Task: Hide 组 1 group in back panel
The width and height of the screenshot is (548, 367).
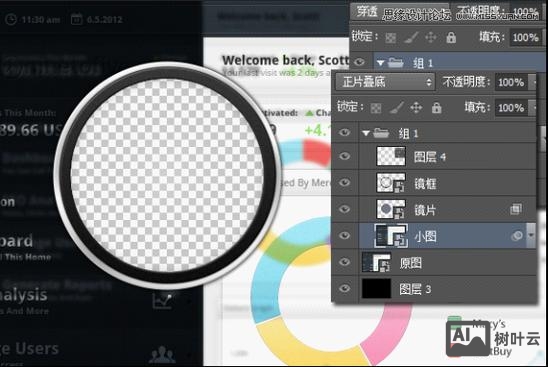Action: 359,63
